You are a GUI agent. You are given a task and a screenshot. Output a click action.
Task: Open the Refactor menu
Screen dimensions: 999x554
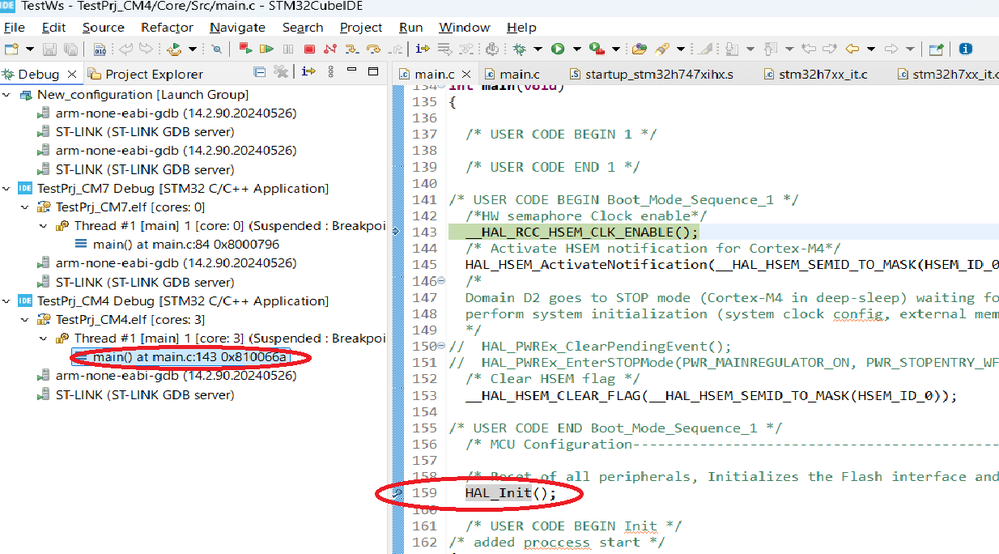coord(167,27)
